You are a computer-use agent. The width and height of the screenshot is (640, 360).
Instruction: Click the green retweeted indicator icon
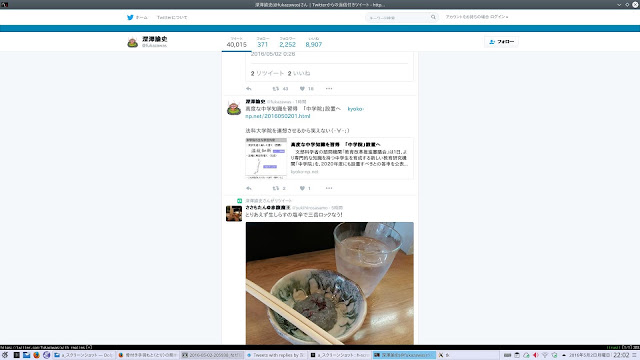pos(240,201)
